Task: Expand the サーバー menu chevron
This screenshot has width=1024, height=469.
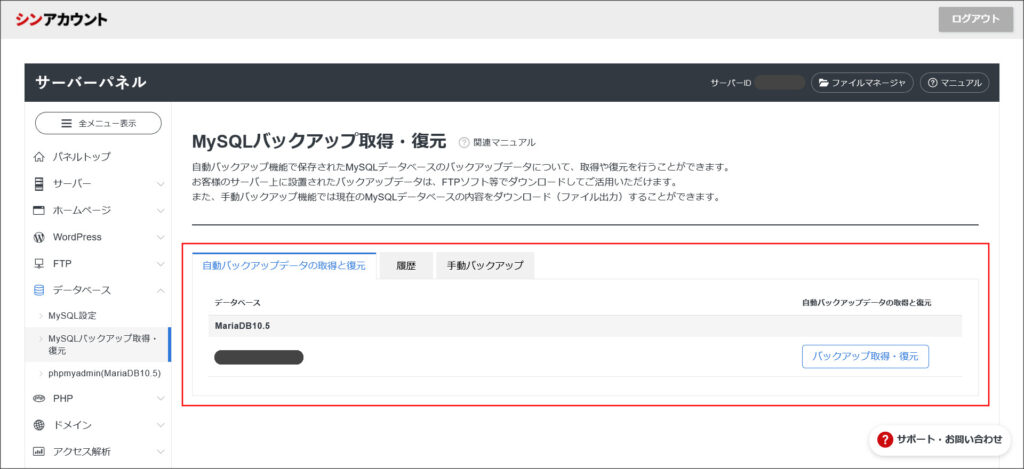Action: click(x=161, y=184)
